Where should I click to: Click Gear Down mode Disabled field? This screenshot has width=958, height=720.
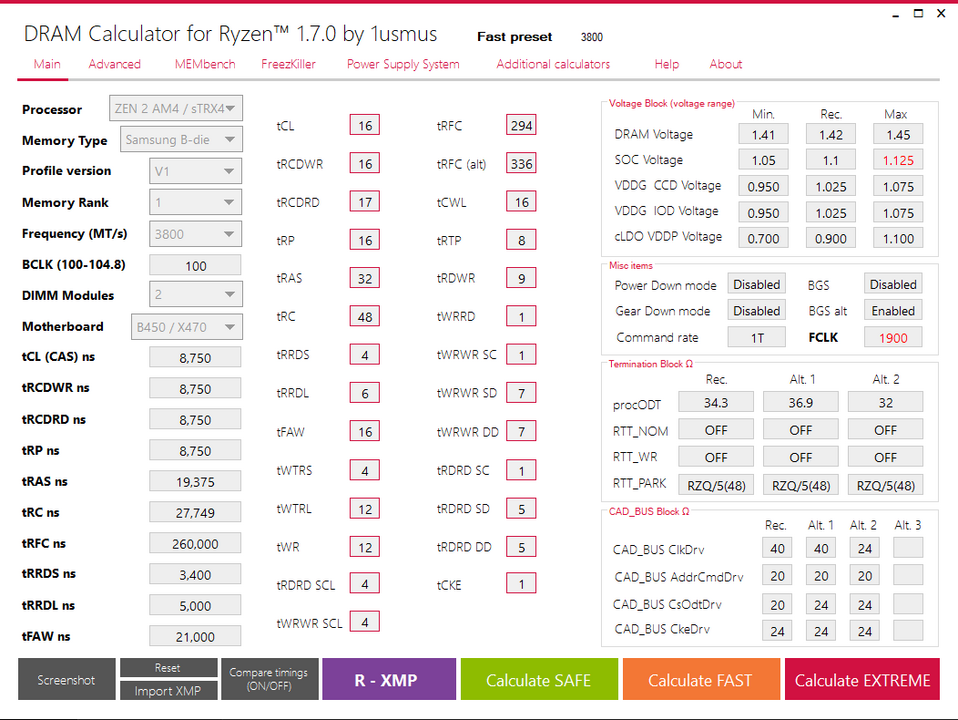[756, 310]
